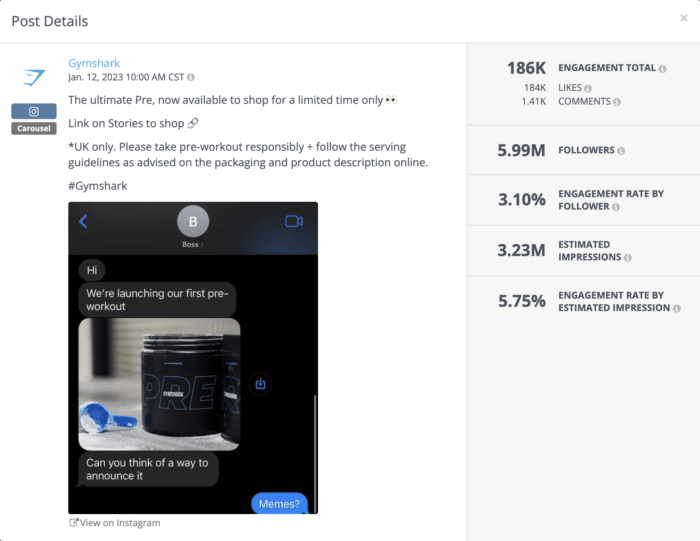This screenshot has width=700, height=541.
Task: Click the Carousel post type badge
Action: pyautogui.click(x=34, y=128)
